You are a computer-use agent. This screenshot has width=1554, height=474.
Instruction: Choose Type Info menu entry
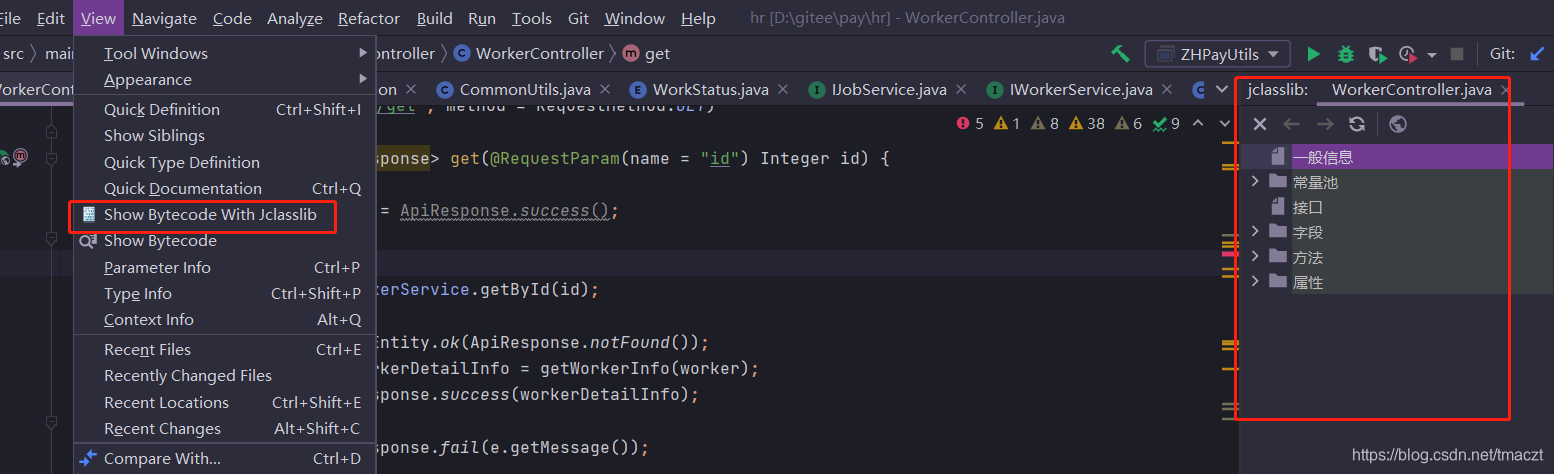(225, 294)
